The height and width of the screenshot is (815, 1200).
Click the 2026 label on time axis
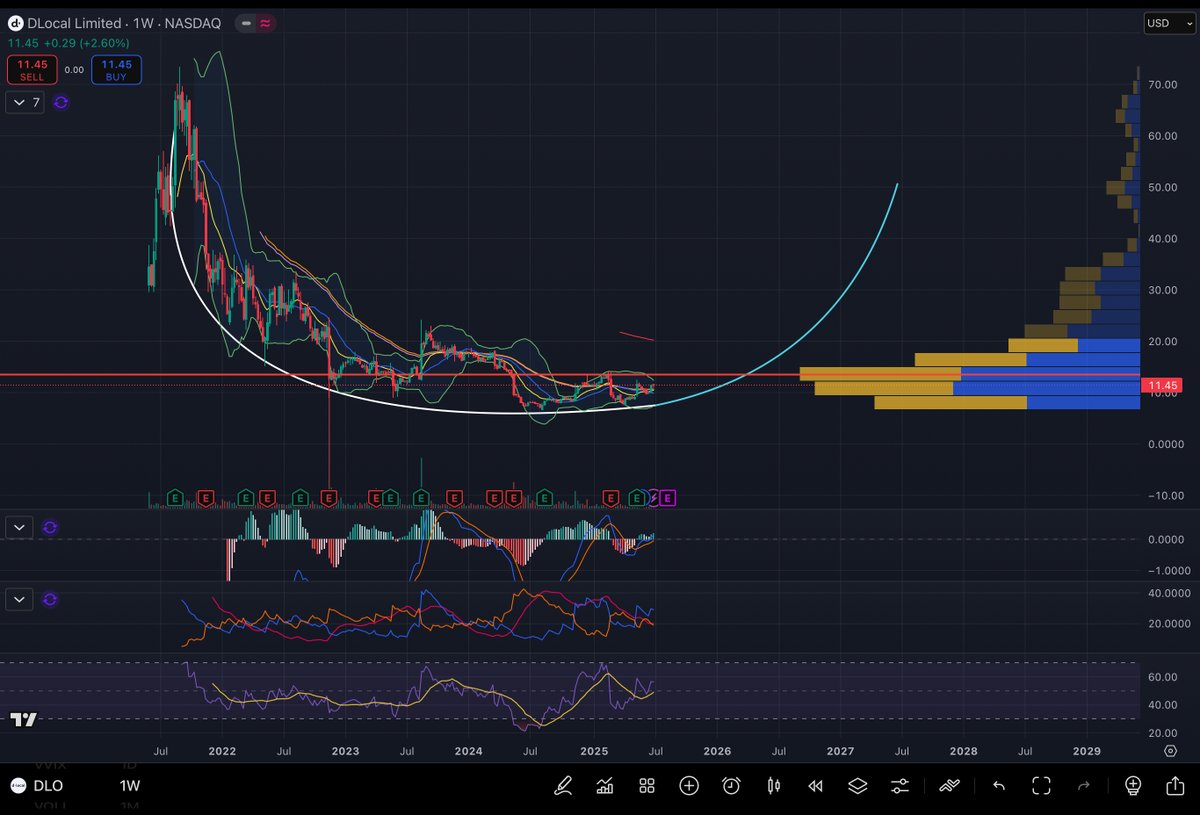[716, 750]
